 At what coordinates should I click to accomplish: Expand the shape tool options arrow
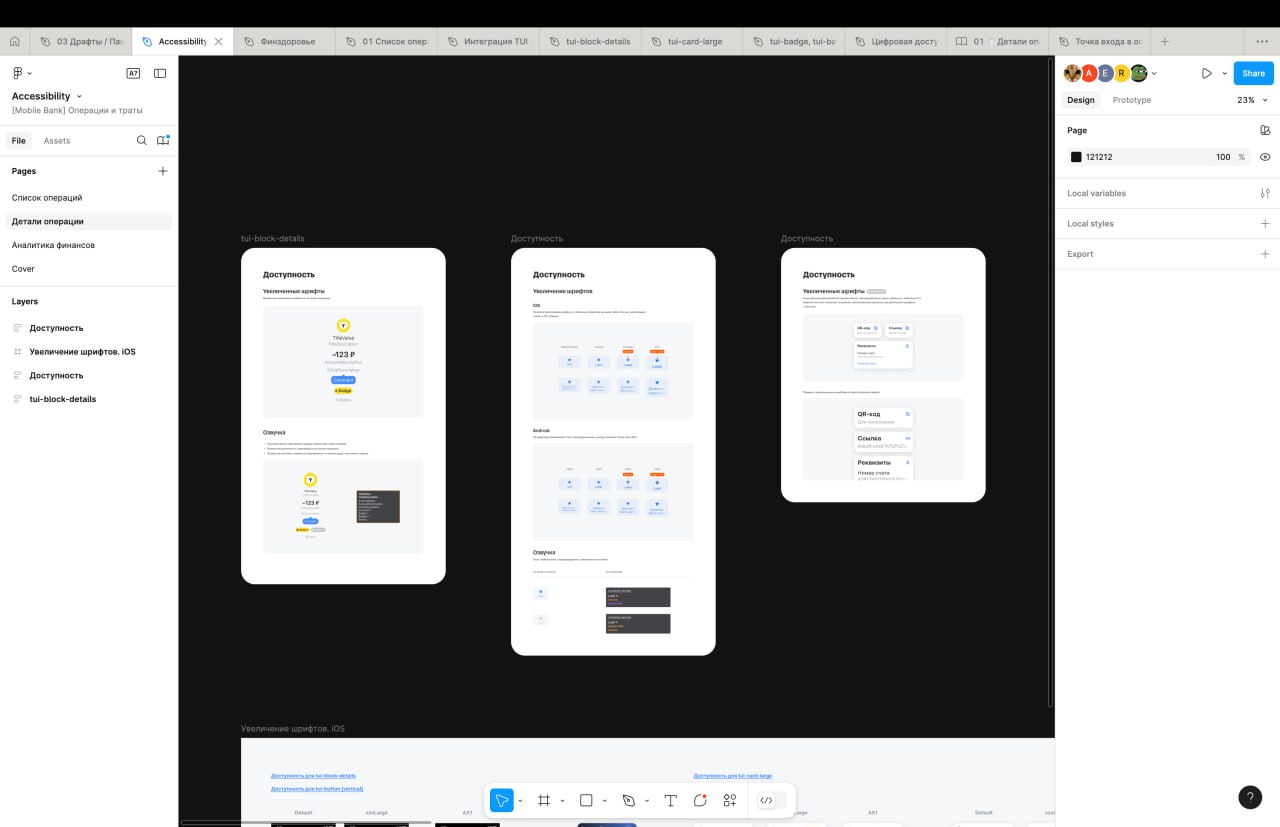604,801
